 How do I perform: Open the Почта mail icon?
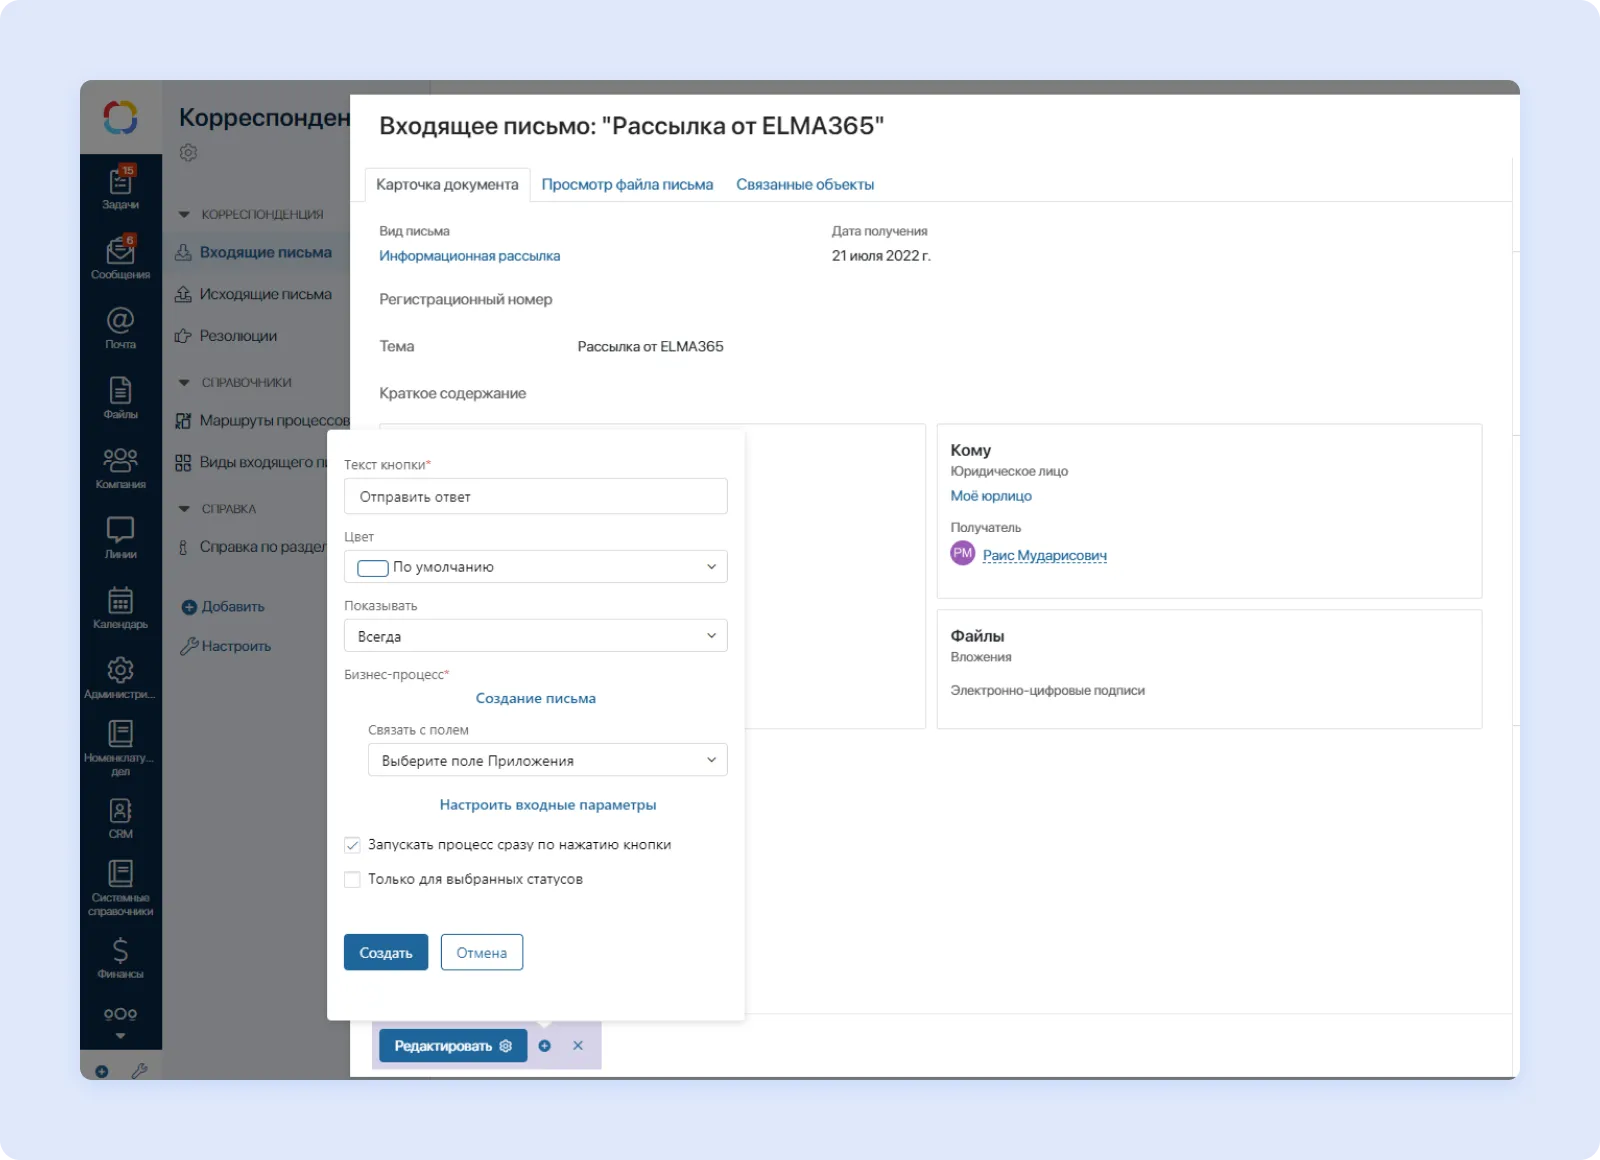pos(120,326)
